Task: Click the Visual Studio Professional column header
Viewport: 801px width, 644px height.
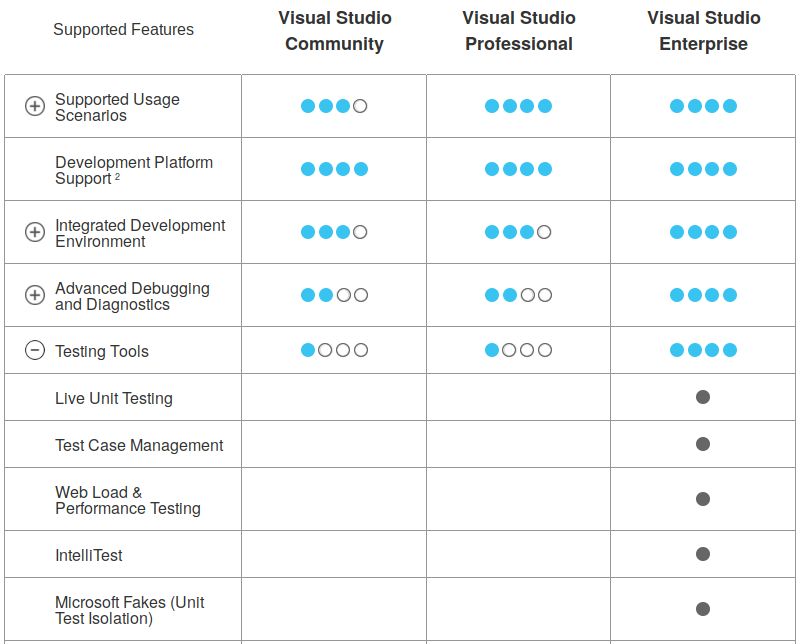Action: (519, 31)
